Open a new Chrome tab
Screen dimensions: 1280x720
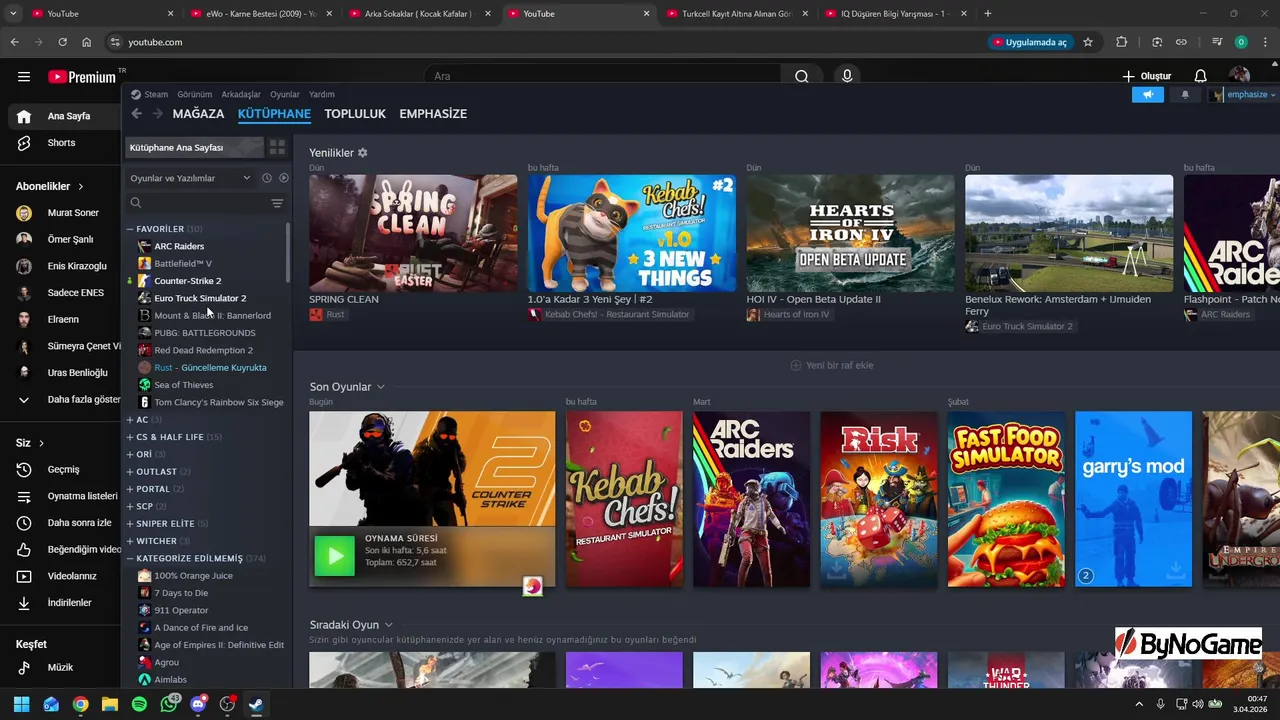988,14
